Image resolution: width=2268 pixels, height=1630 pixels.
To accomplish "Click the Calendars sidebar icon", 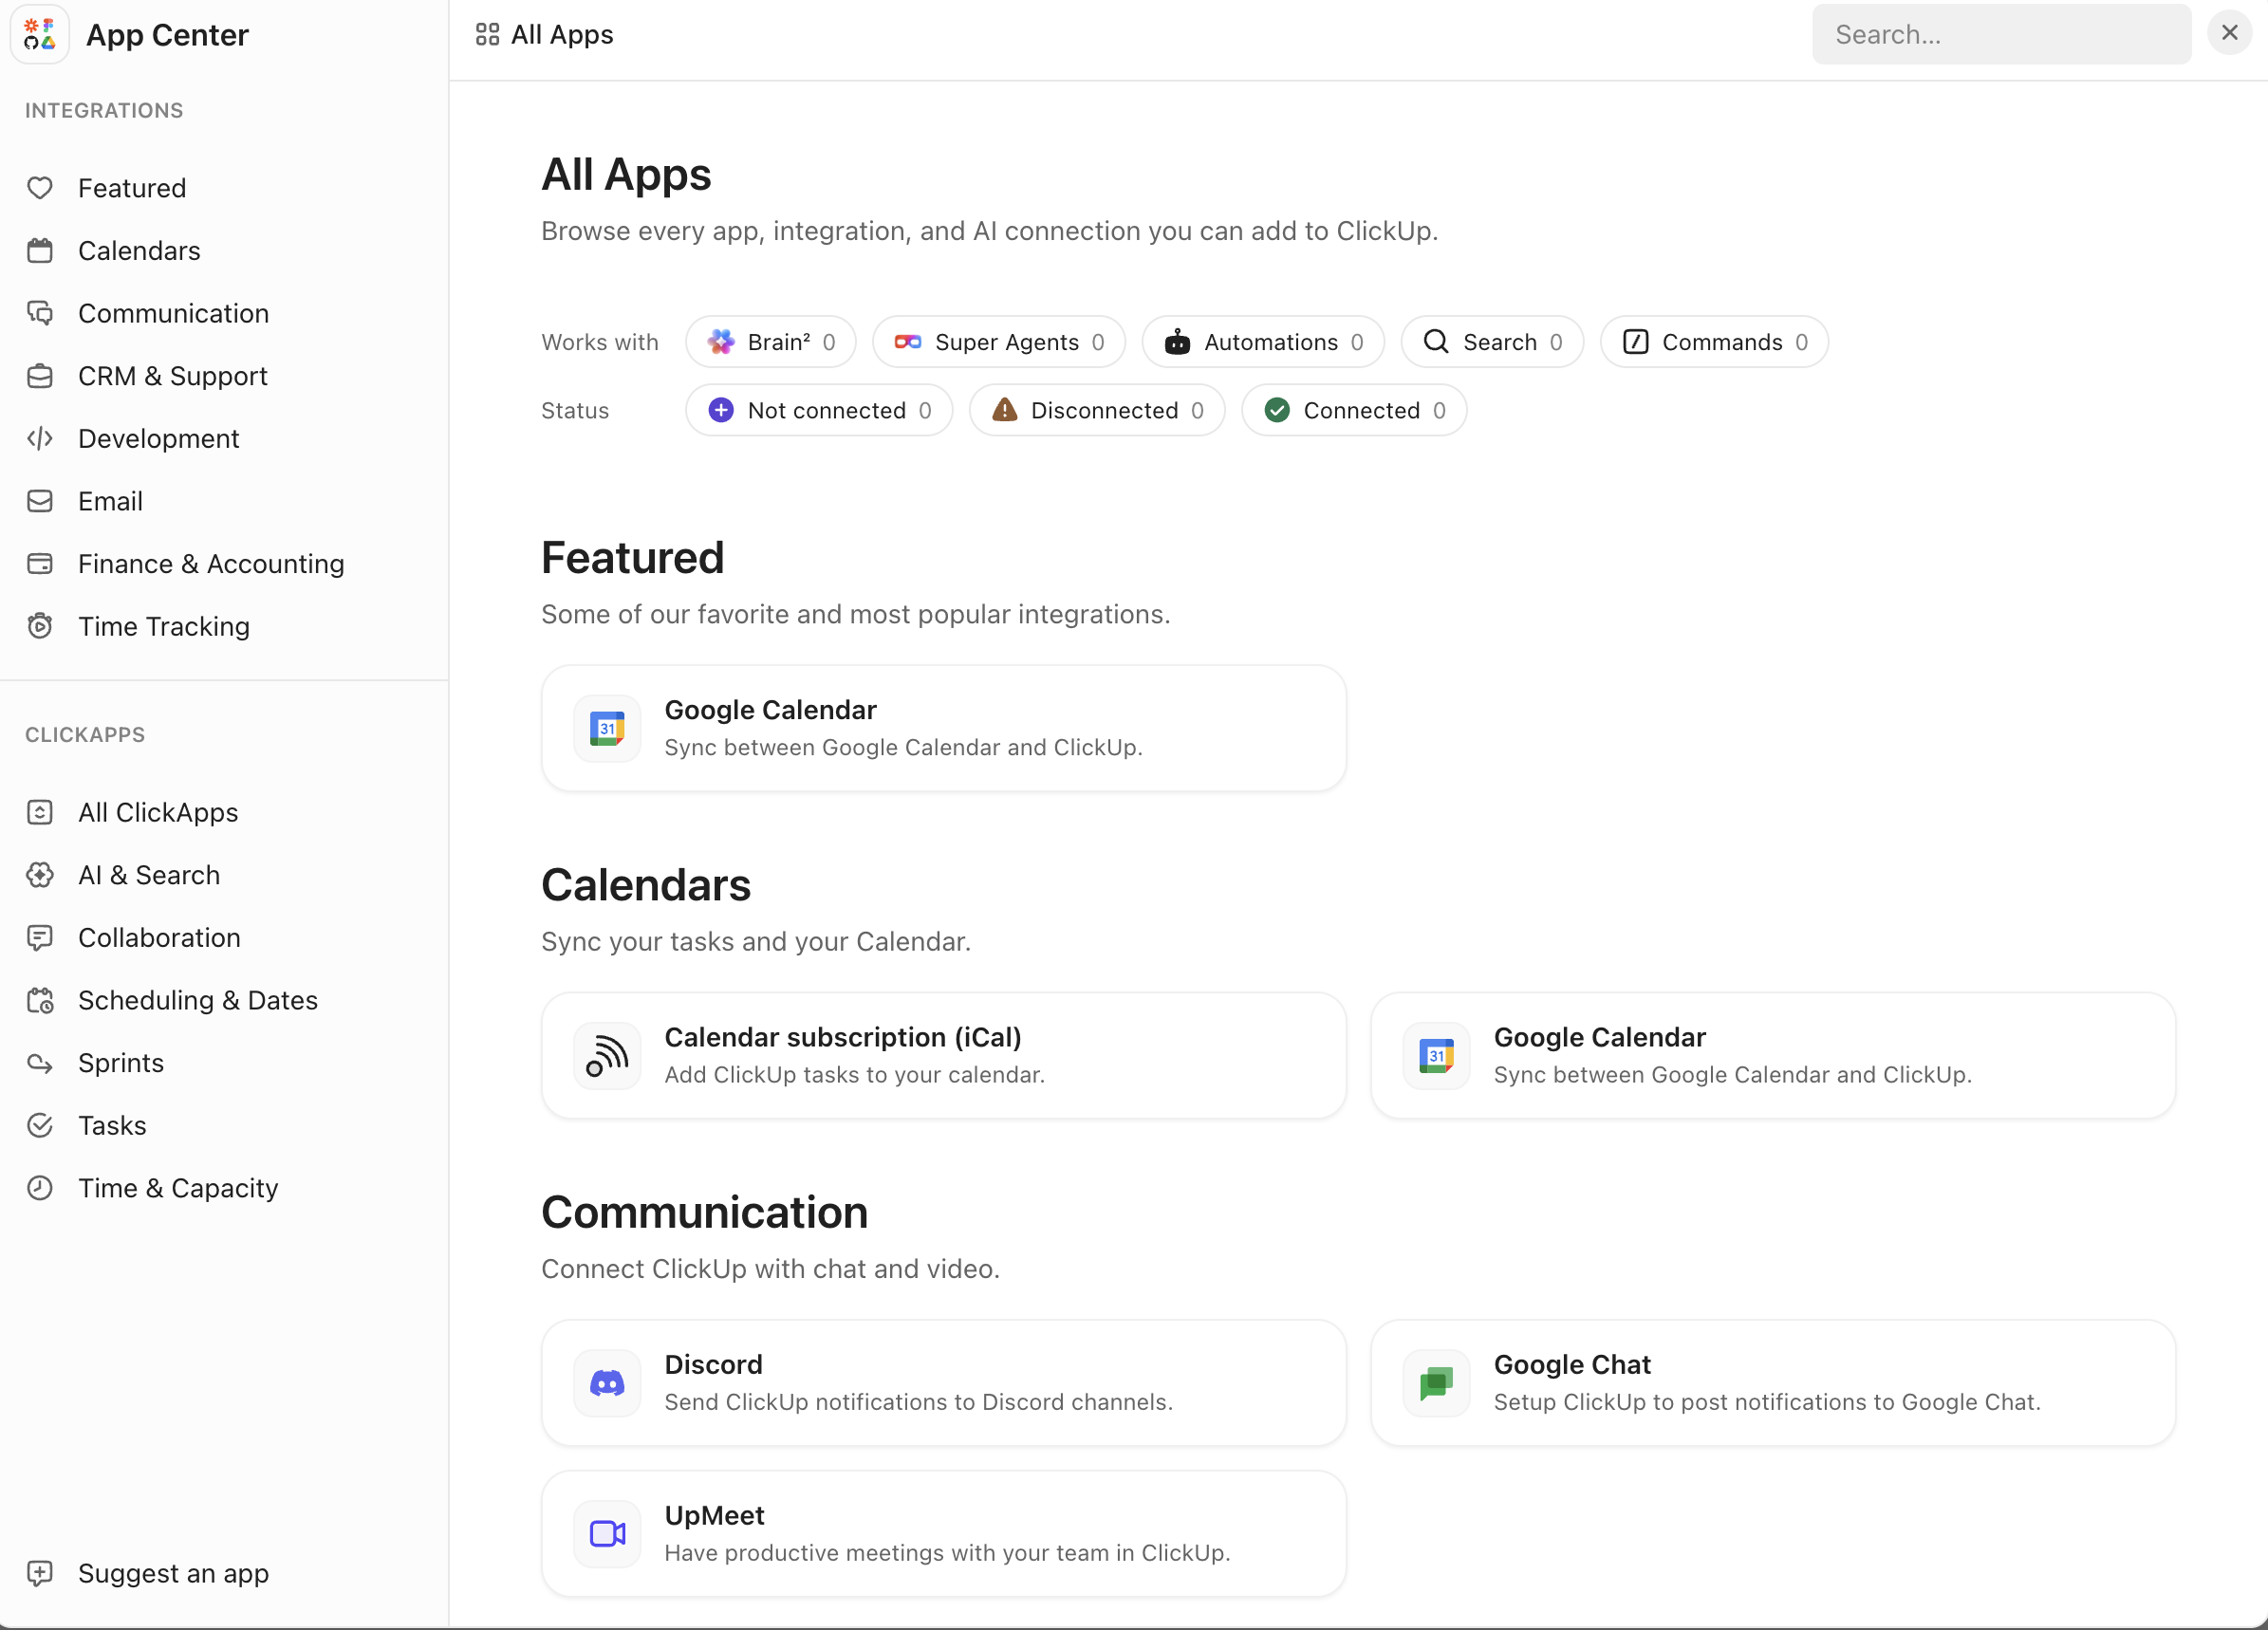I will tap(40, 250).
